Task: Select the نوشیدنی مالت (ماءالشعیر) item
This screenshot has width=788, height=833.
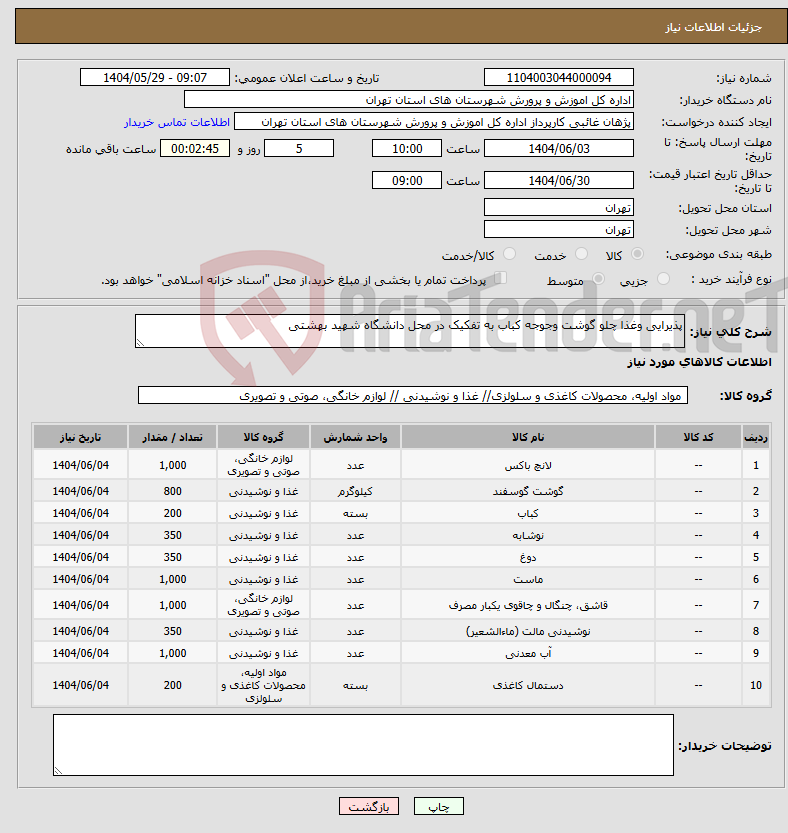Action: point(528,631)
